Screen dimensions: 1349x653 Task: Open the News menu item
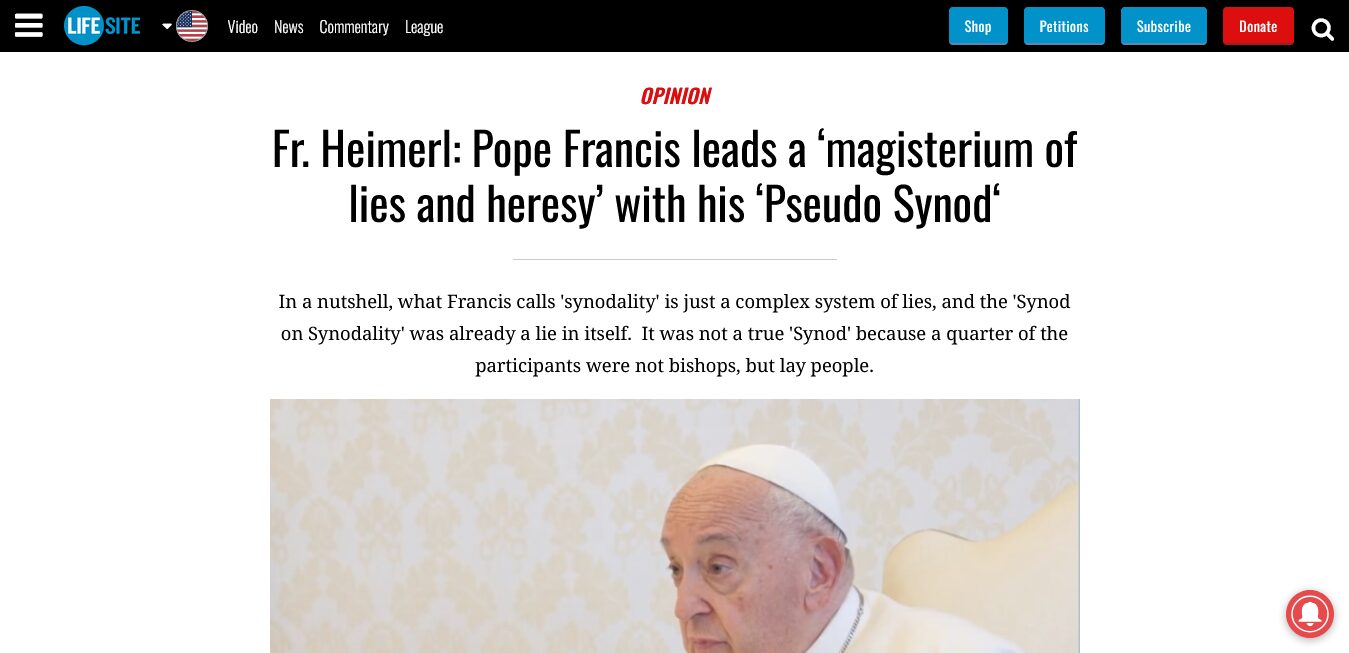[x=288, y=27]
